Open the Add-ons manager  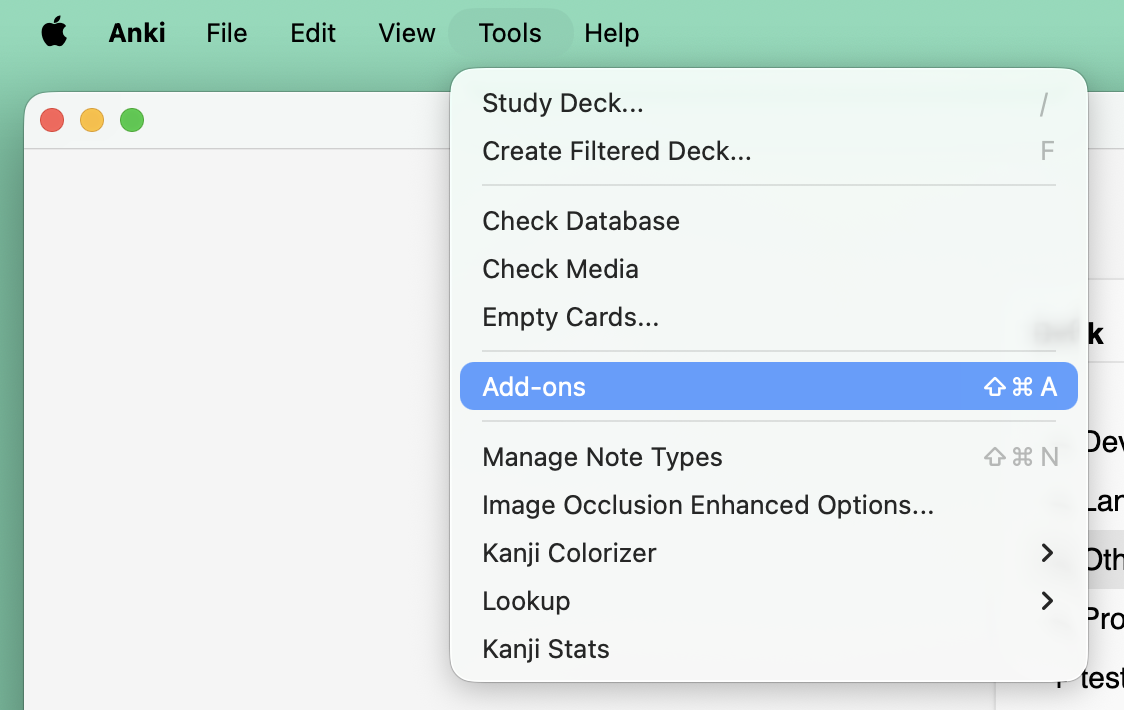point(534,386)
